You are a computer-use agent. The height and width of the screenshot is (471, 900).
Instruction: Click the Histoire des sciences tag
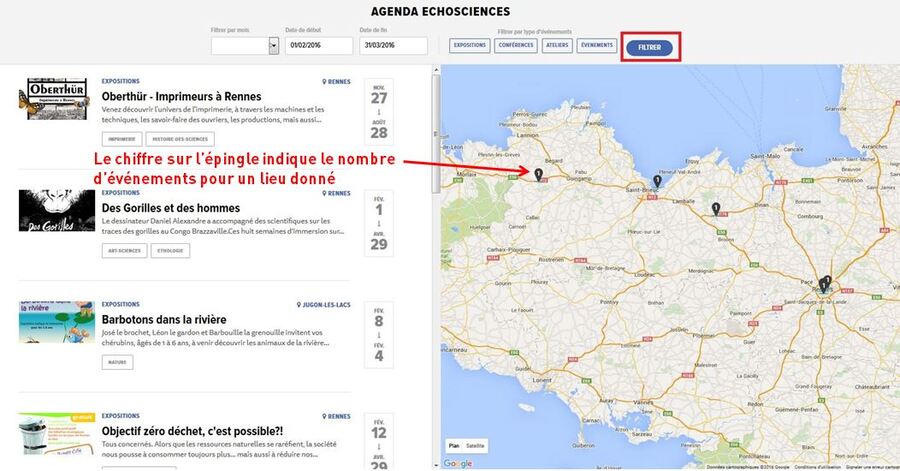pos(179,139)
